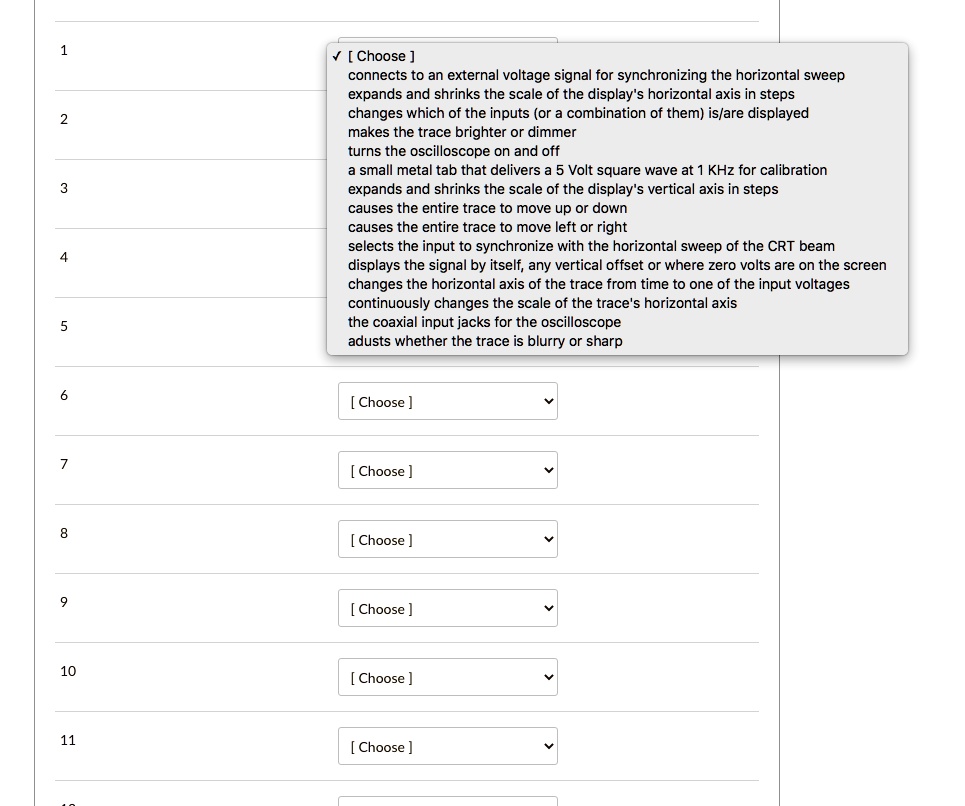Choose "the coaxial input jacks for the oscilloscope"

tap(484, 322)
